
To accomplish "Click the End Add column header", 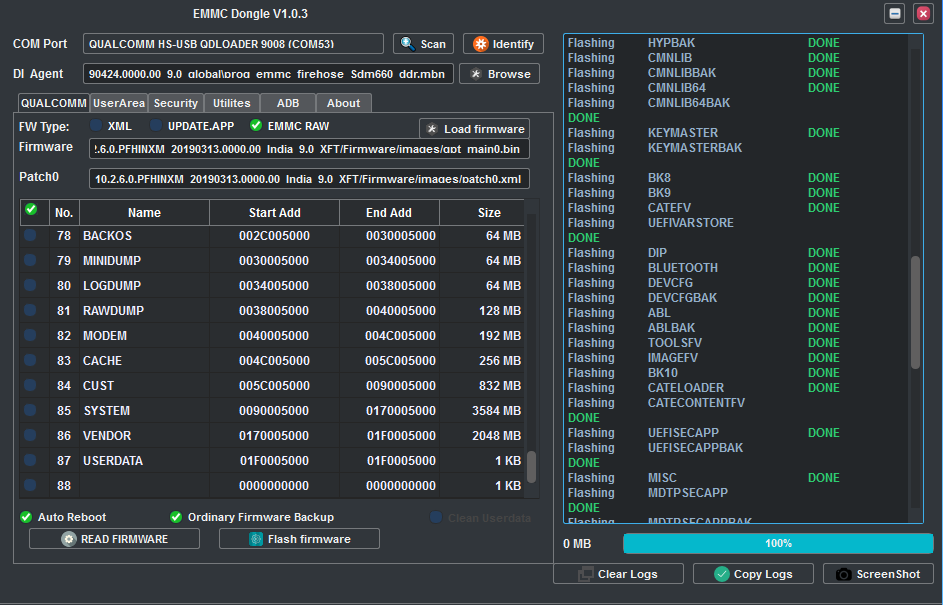I will point(389,212).
